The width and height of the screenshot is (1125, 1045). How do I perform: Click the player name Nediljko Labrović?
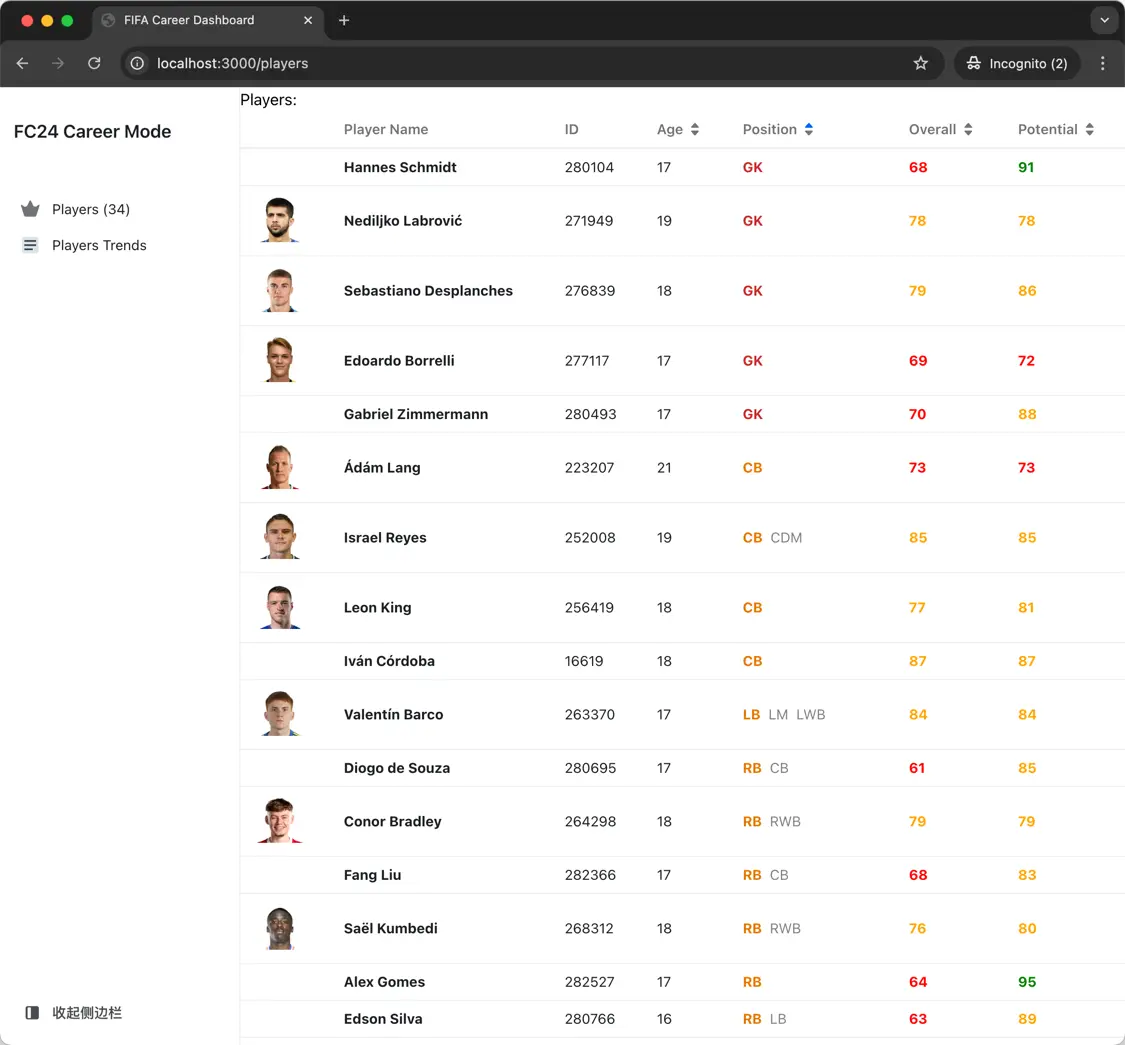403,221
